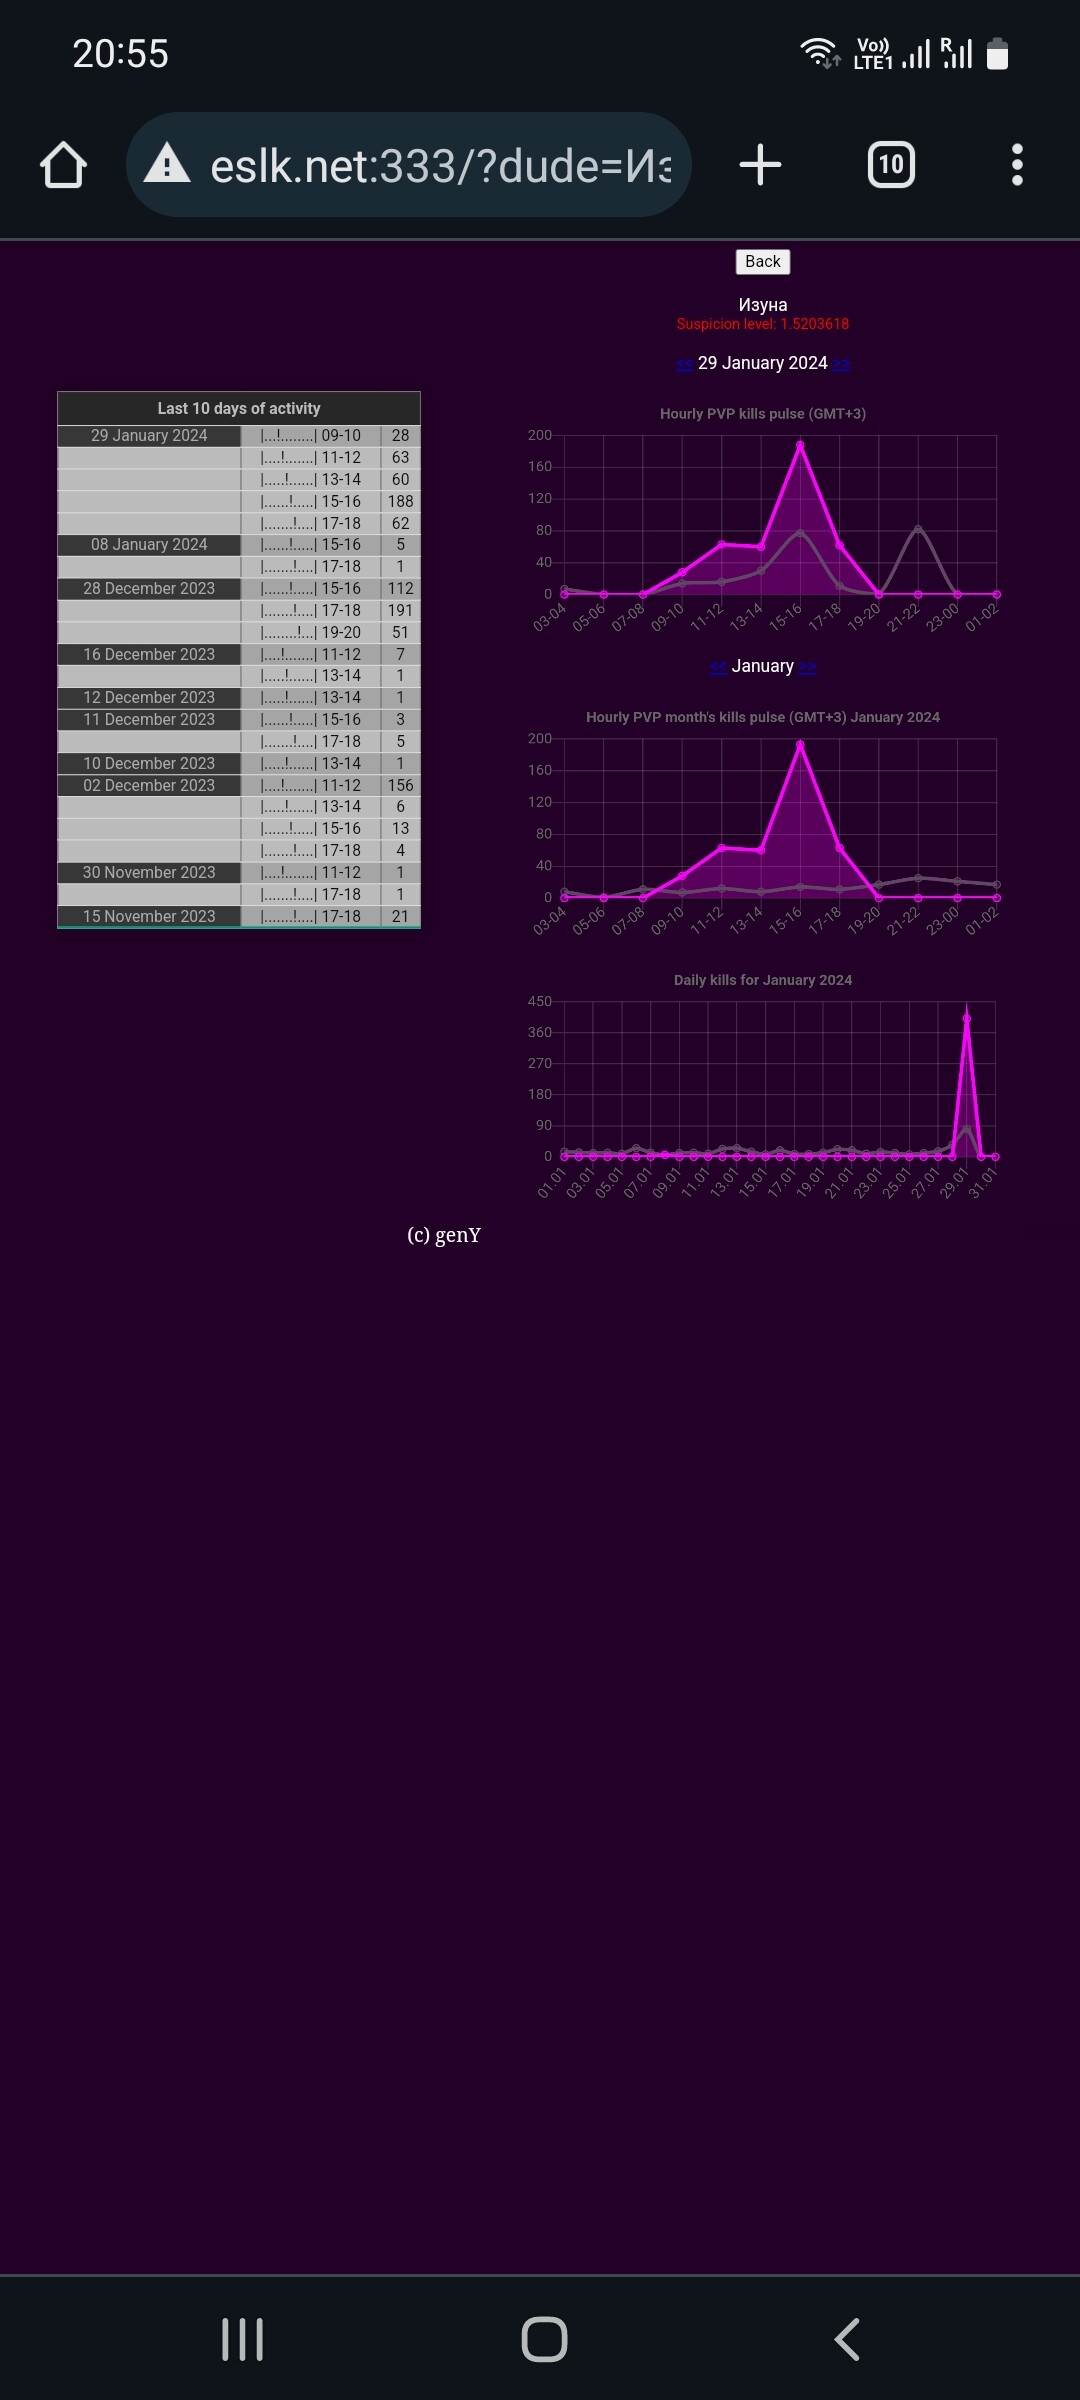Tap Android home navigation icon
The height and width of the screenshot is (2400, 1080).
(544, 2339)
